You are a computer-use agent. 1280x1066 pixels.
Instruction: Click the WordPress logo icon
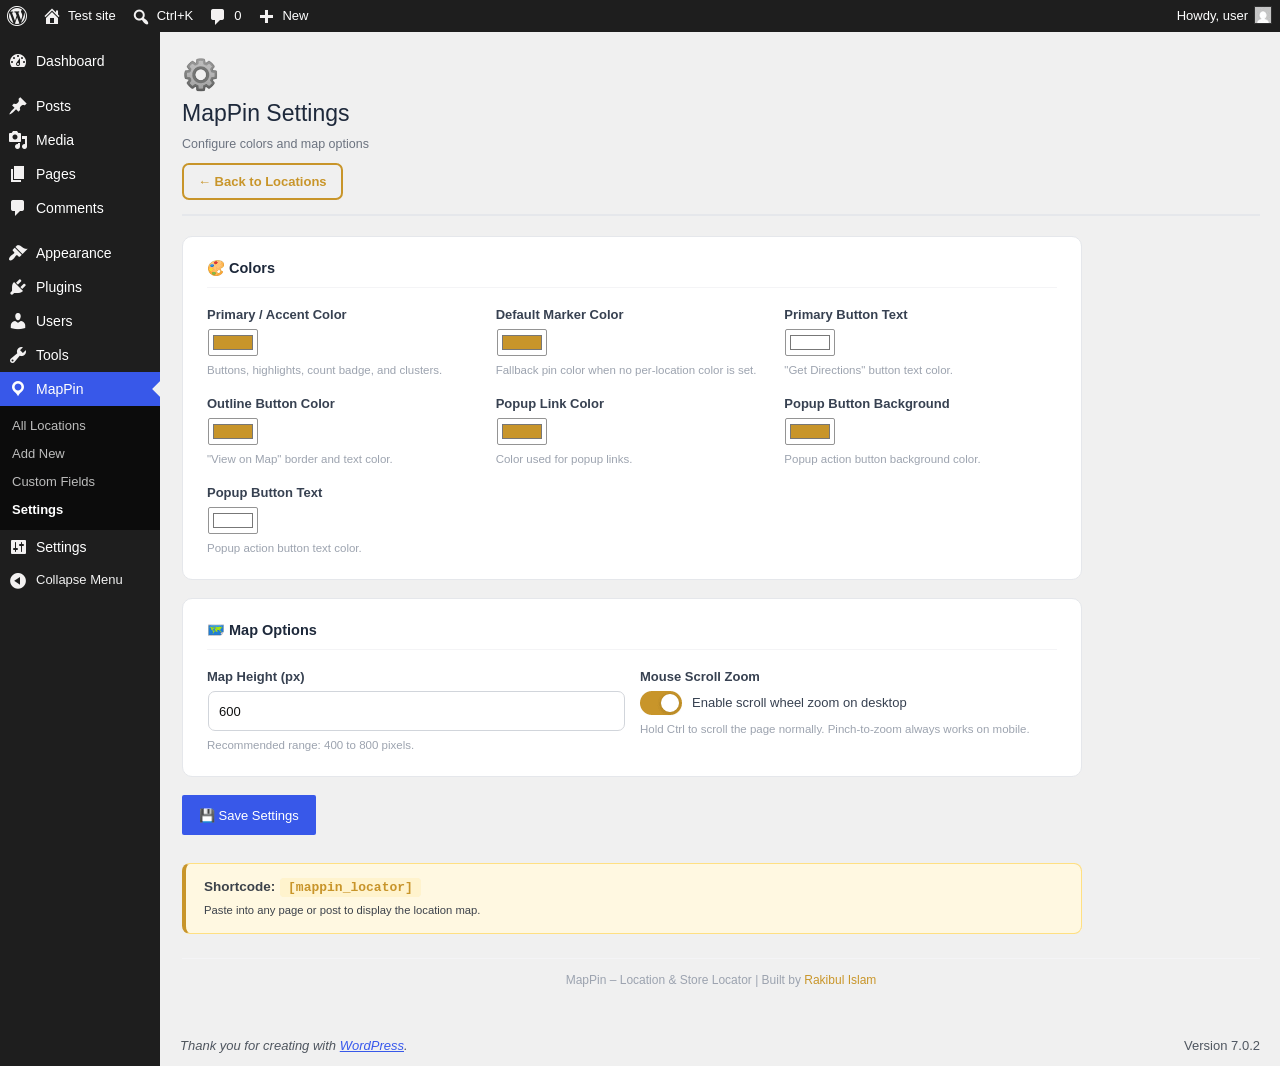click(x=17, y=16)
